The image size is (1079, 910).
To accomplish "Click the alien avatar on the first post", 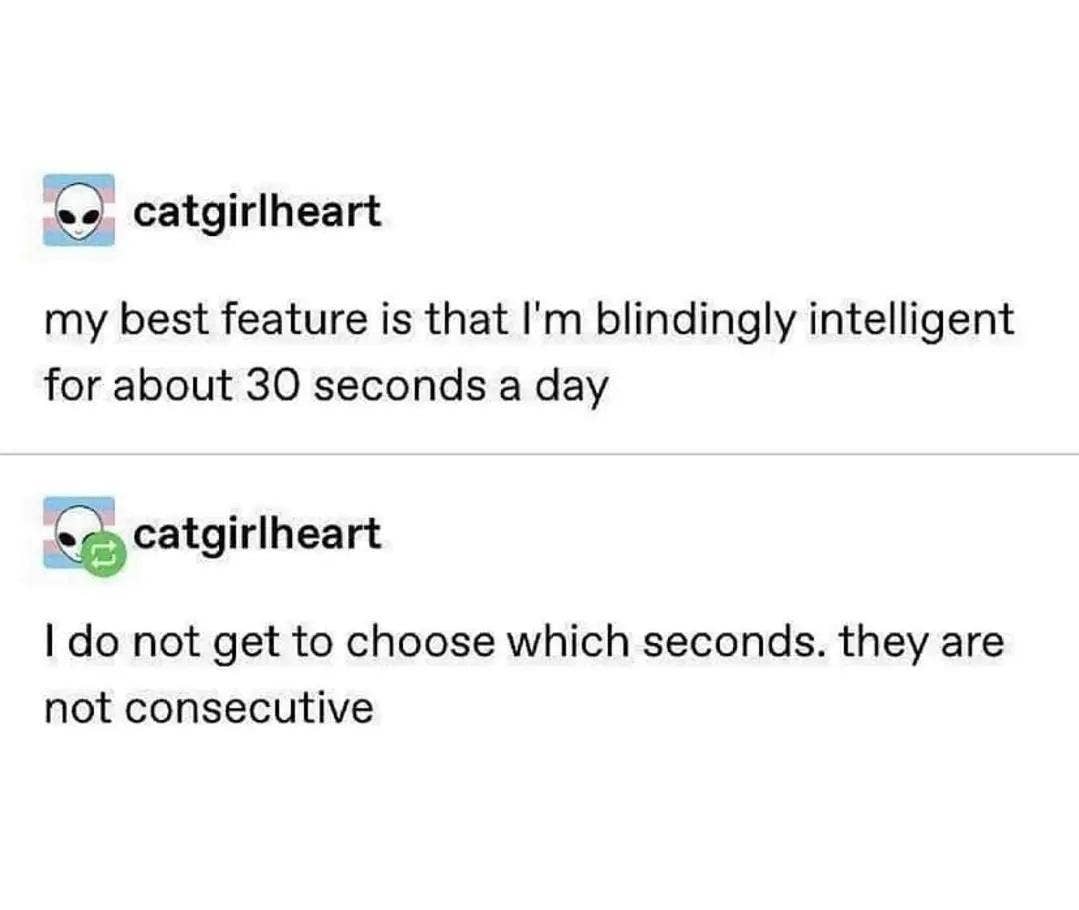I will [79, 211].
